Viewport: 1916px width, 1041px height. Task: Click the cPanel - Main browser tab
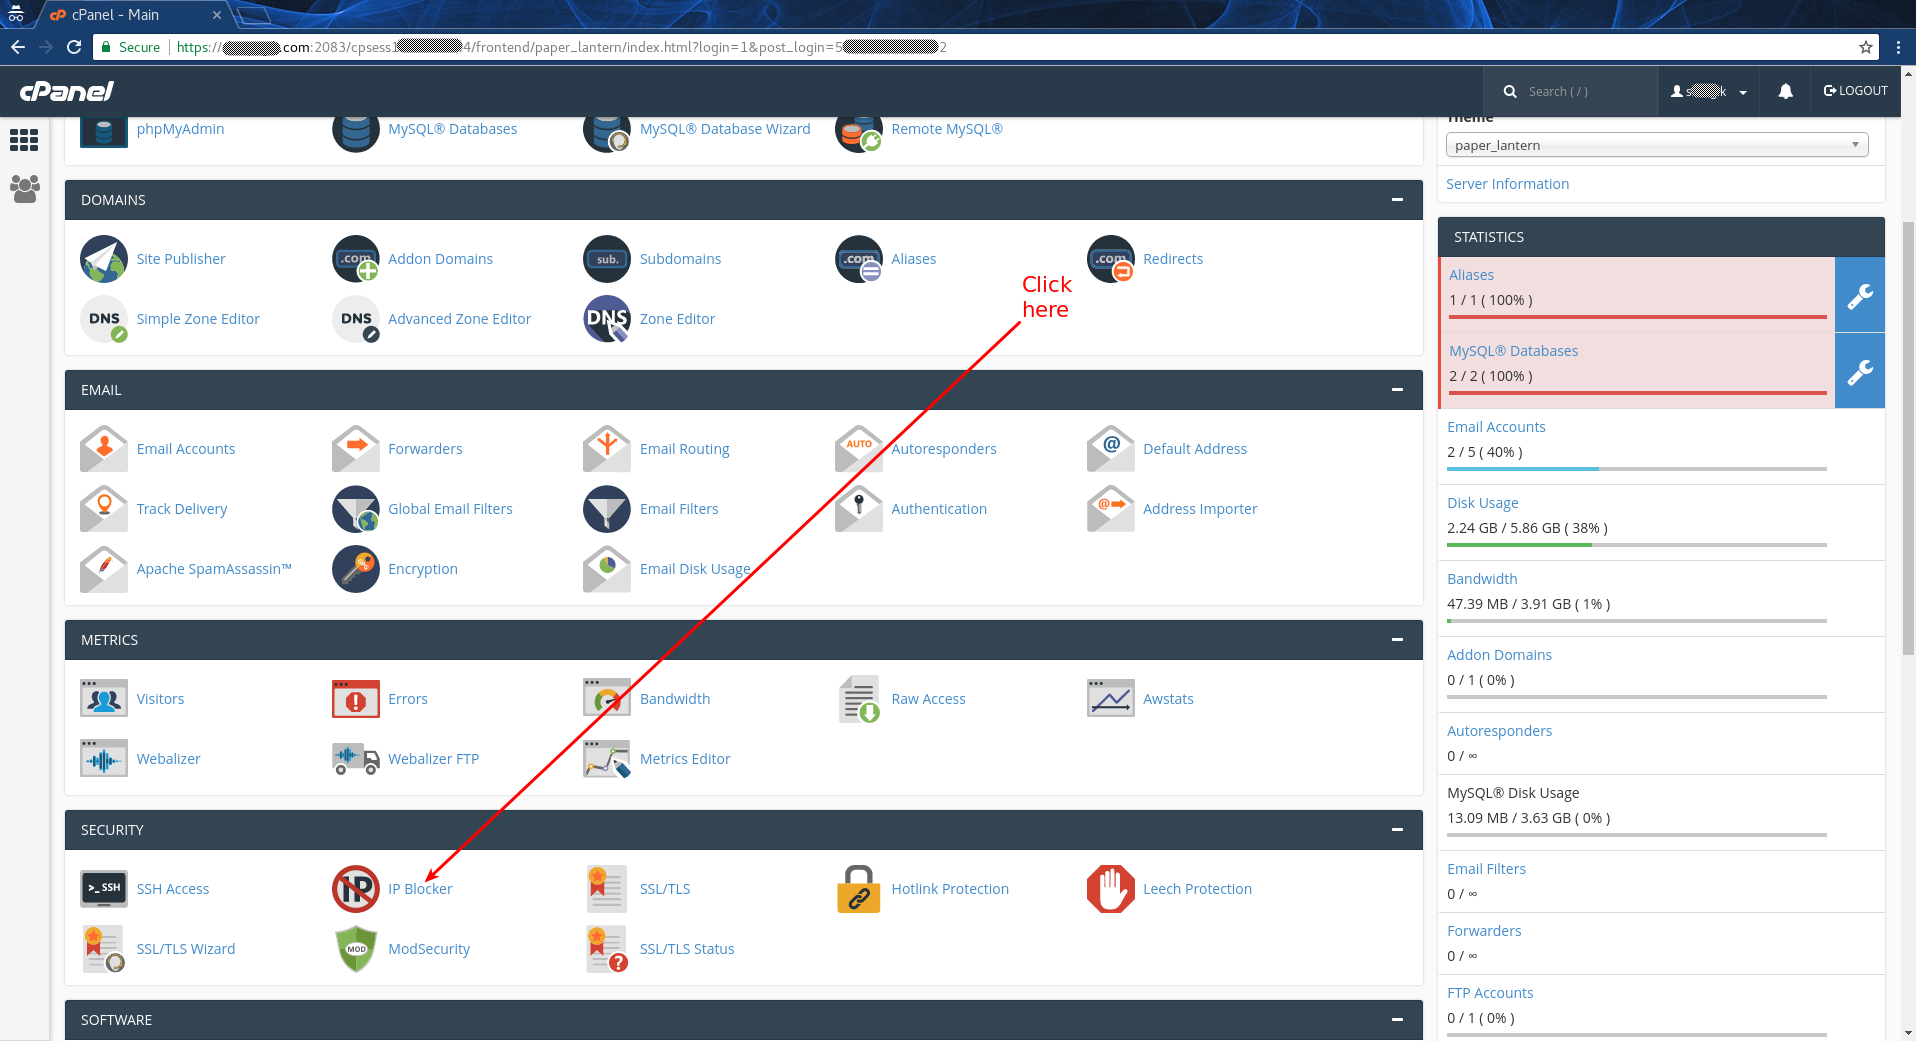134,15
